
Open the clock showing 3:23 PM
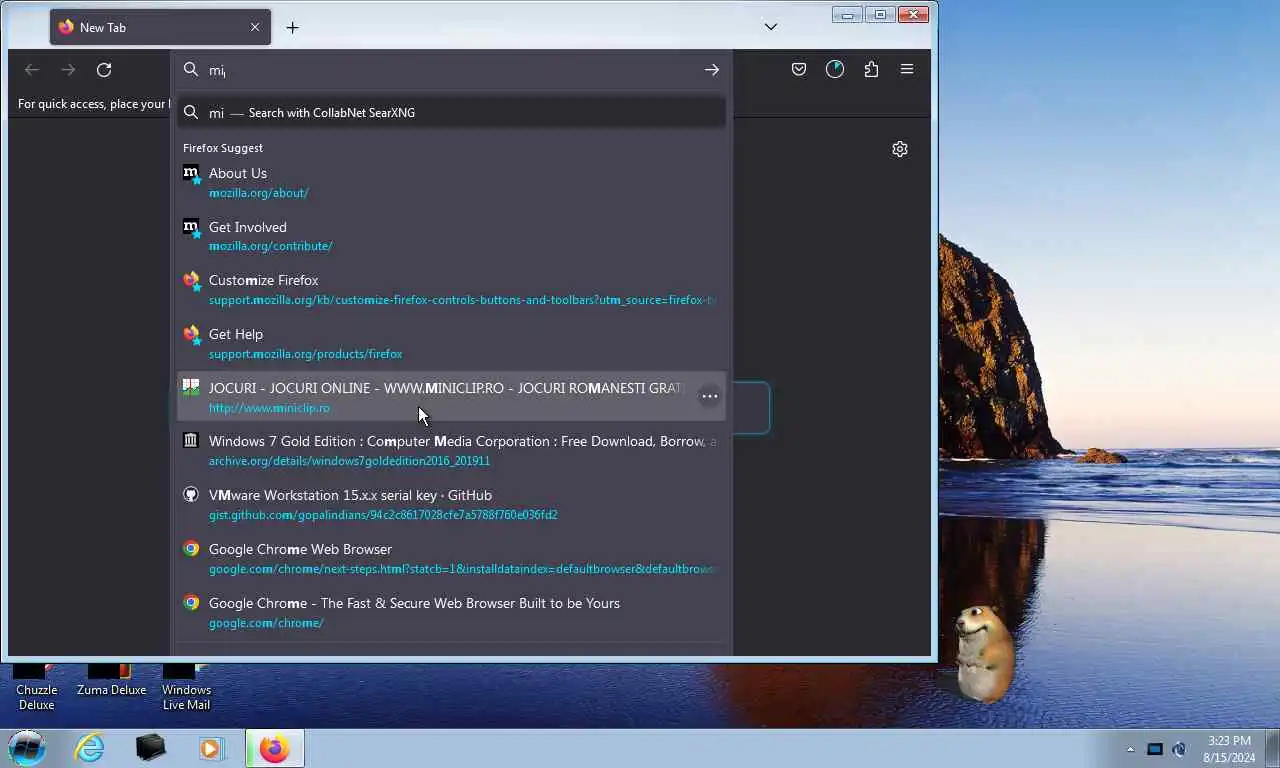(x=1229, y=749)
